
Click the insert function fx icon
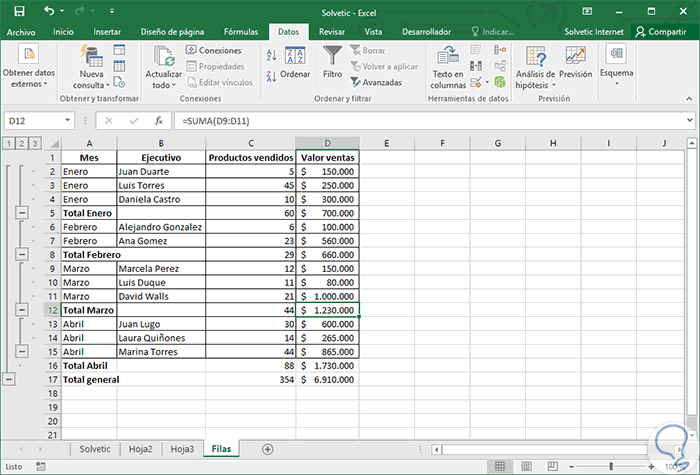(158, 120)
